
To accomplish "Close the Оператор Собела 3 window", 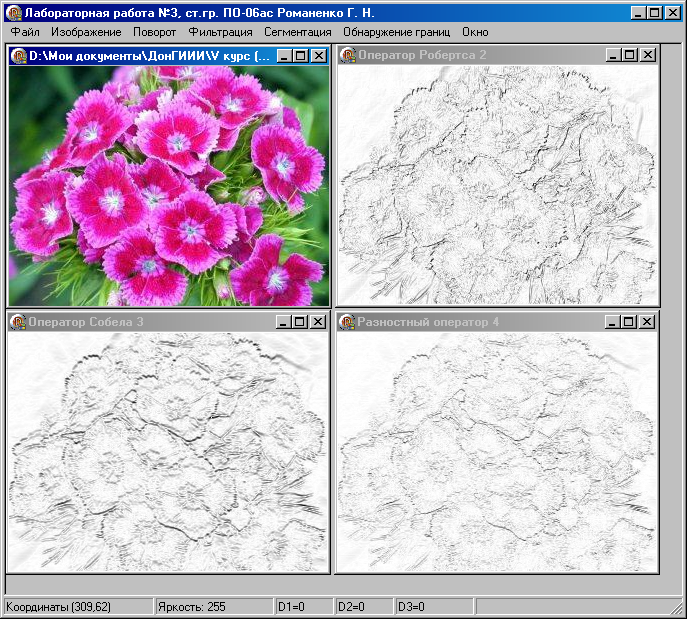I will tap(318, 322).
